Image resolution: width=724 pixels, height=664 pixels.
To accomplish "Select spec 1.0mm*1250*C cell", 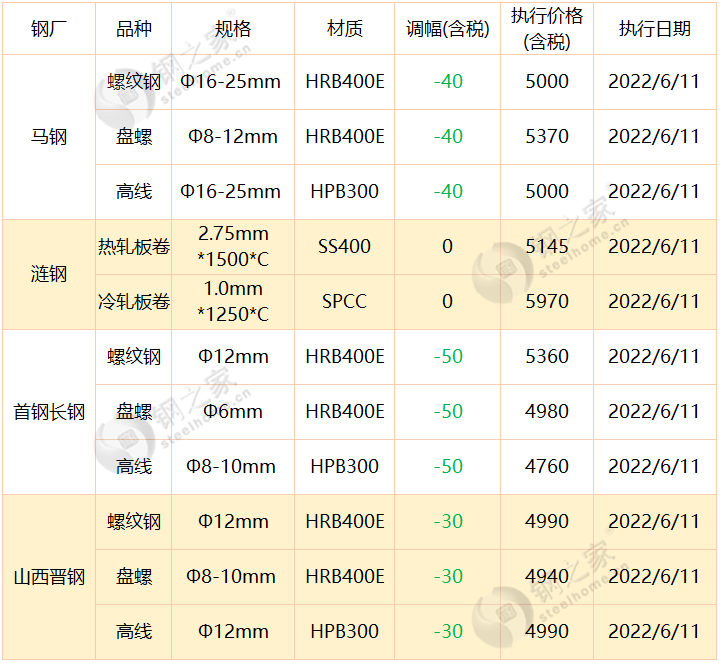I will pyautogui.click(x=233, y=302).
